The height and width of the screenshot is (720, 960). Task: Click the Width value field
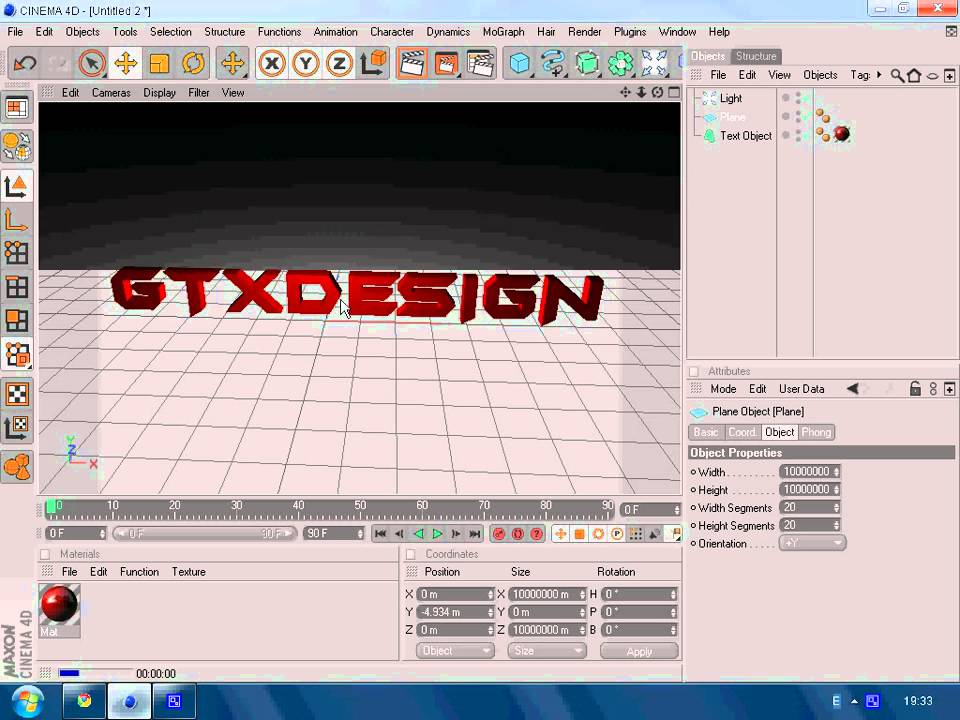pyautogui.click(x=806, y=471)
